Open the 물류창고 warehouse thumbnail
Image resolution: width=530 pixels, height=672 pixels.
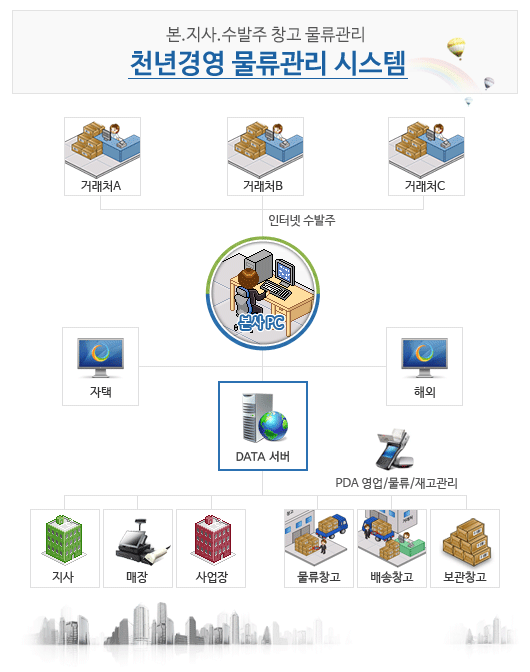point(317,538)
